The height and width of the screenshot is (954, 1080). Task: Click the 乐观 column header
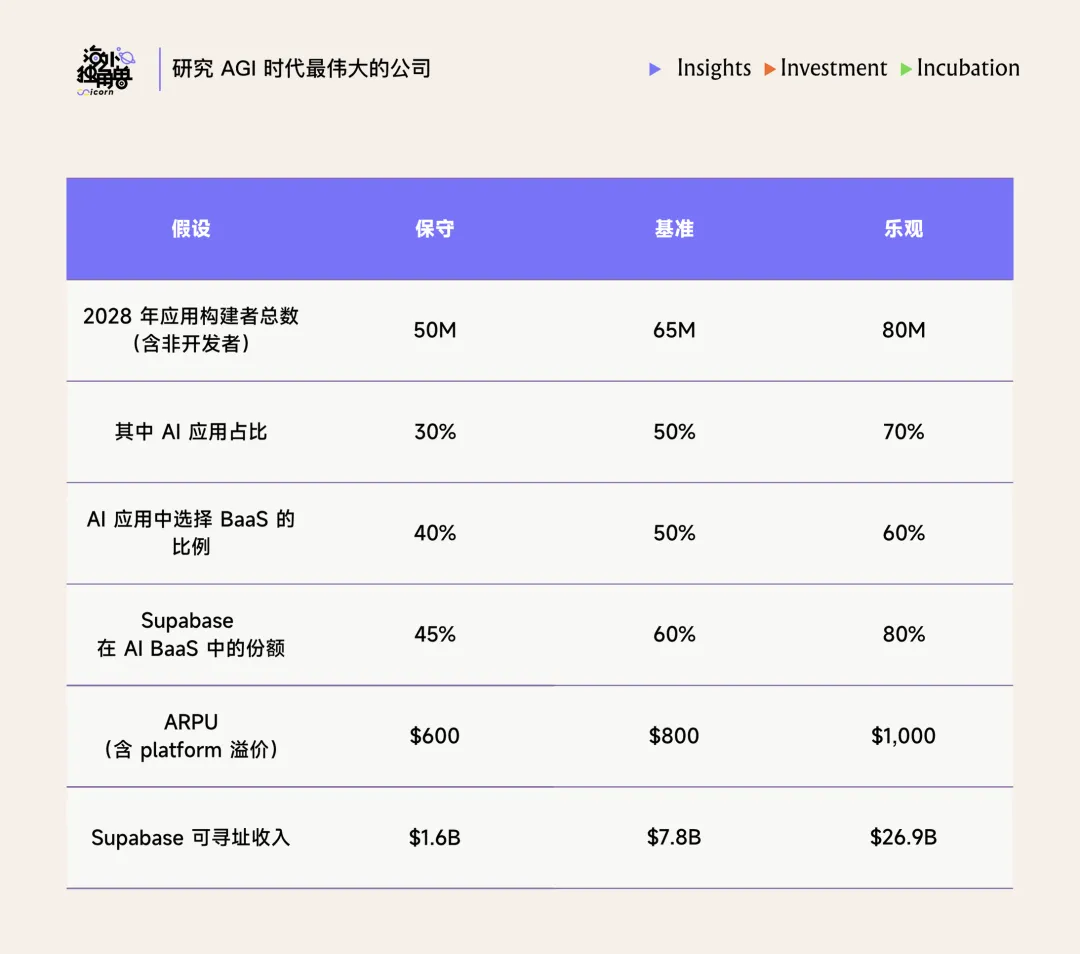tap(903, 229)
